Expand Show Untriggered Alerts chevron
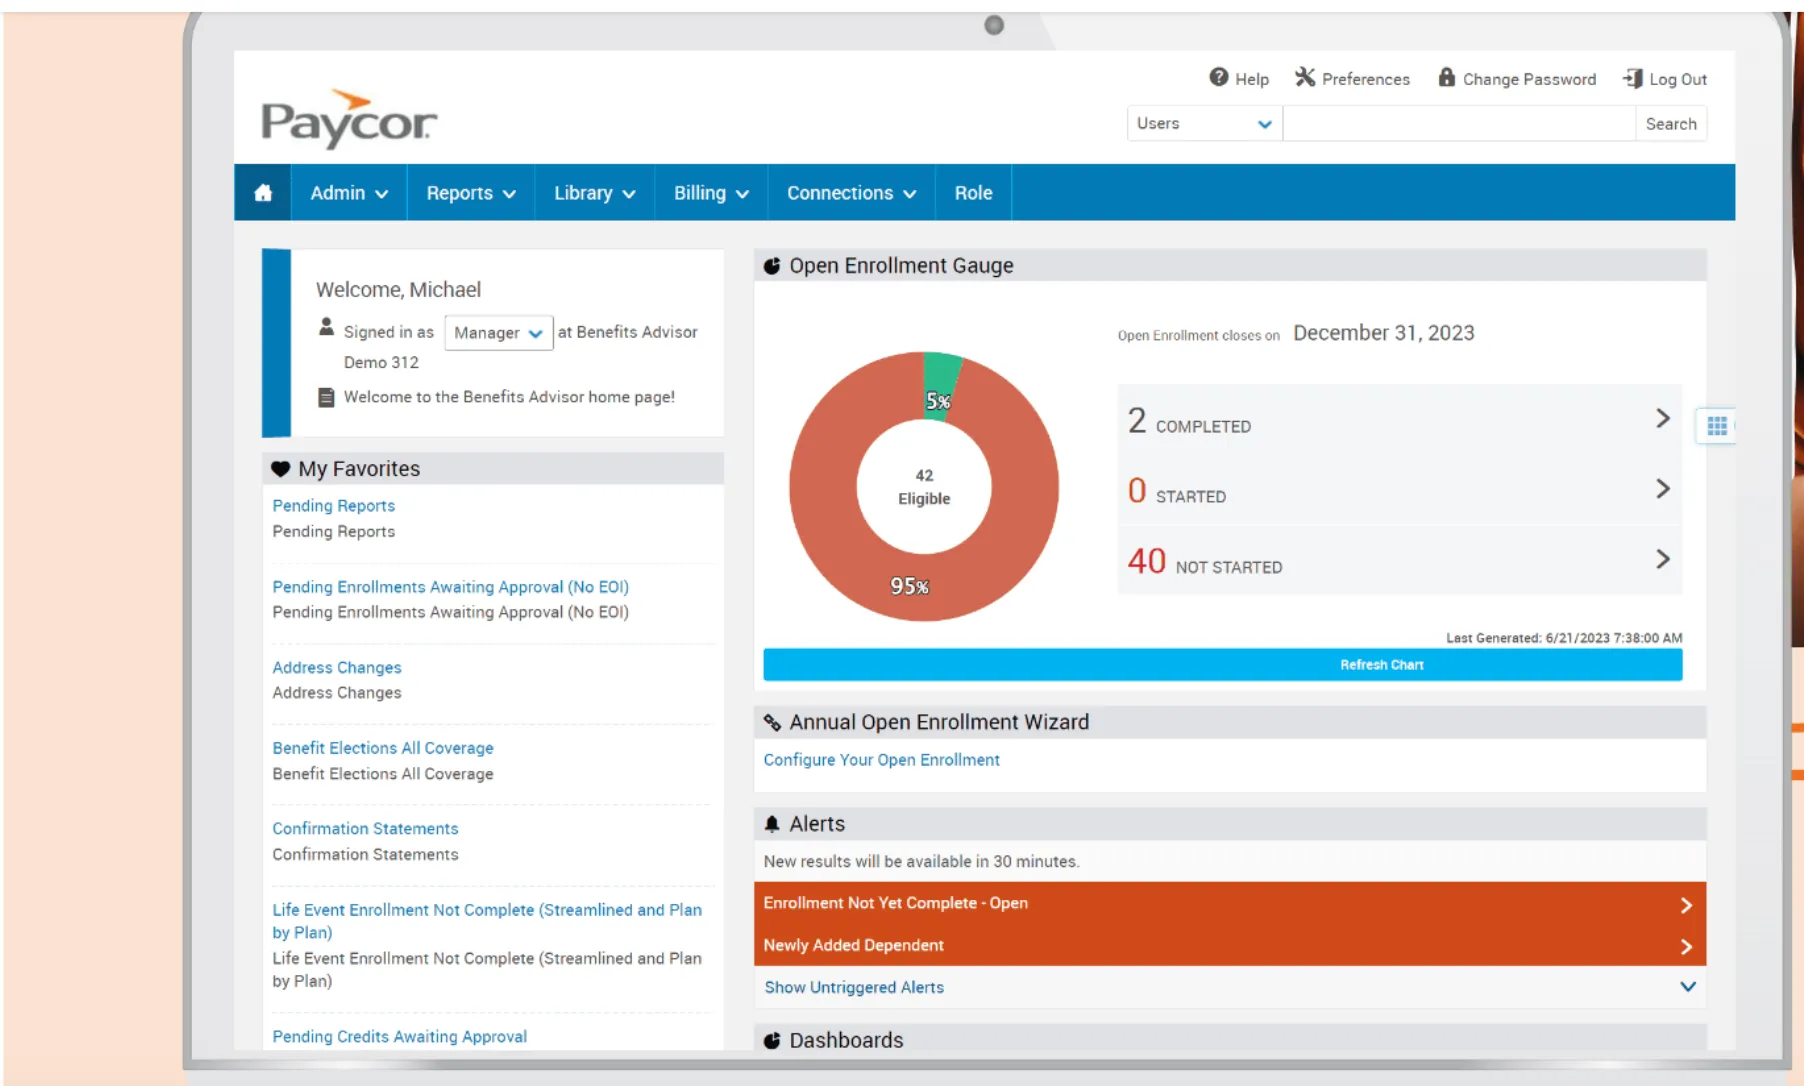The height and width of the screenshot is (1086, 1804). [1688, 987]
